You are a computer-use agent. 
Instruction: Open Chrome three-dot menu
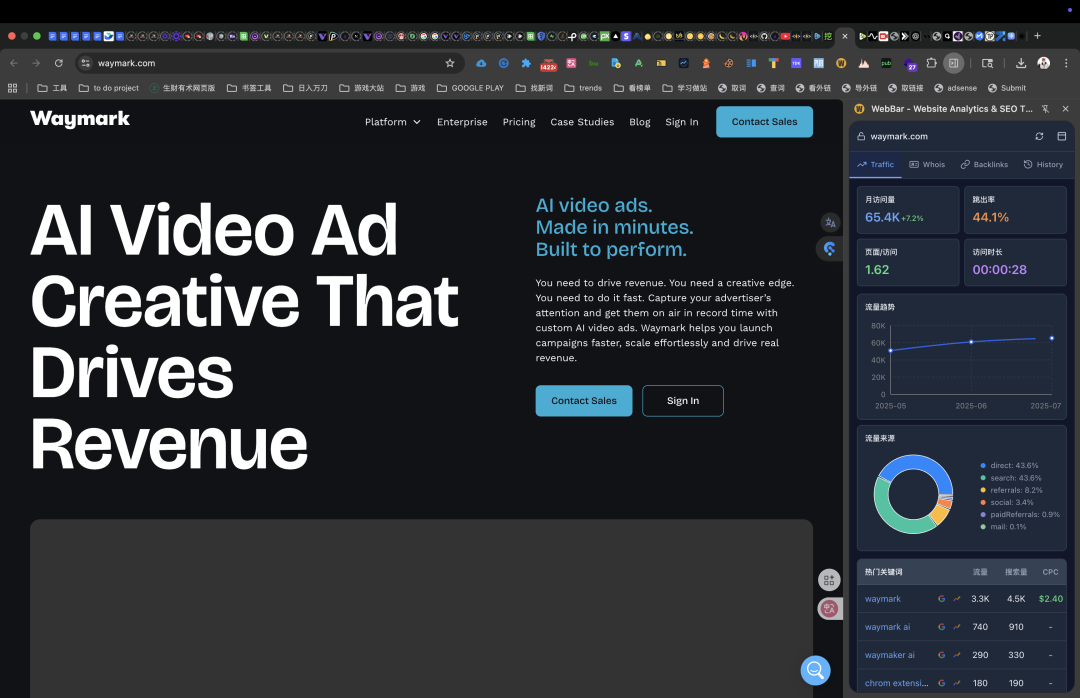click(1066, 63)
